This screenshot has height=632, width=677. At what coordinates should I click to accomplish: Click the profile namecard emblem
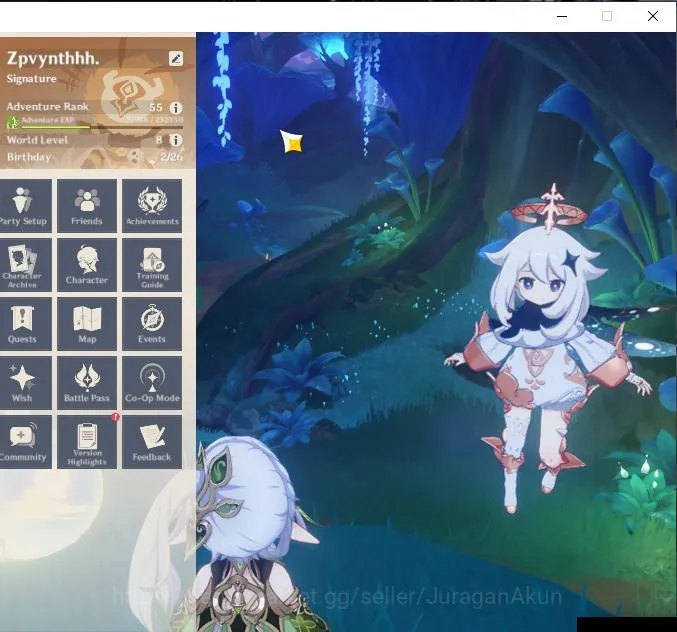(x=130, y=97)
